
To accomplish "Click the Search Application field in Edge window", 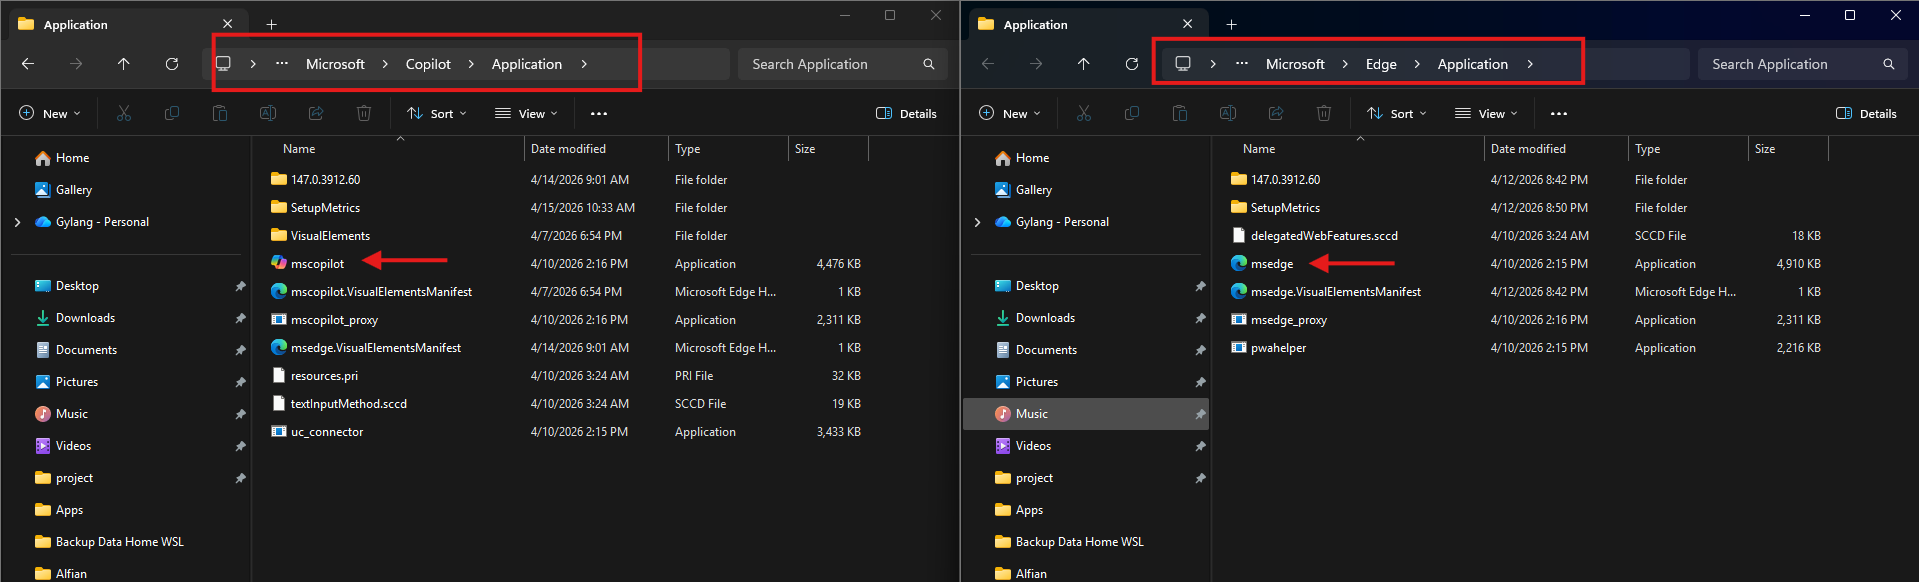I will pos(1790,64).
